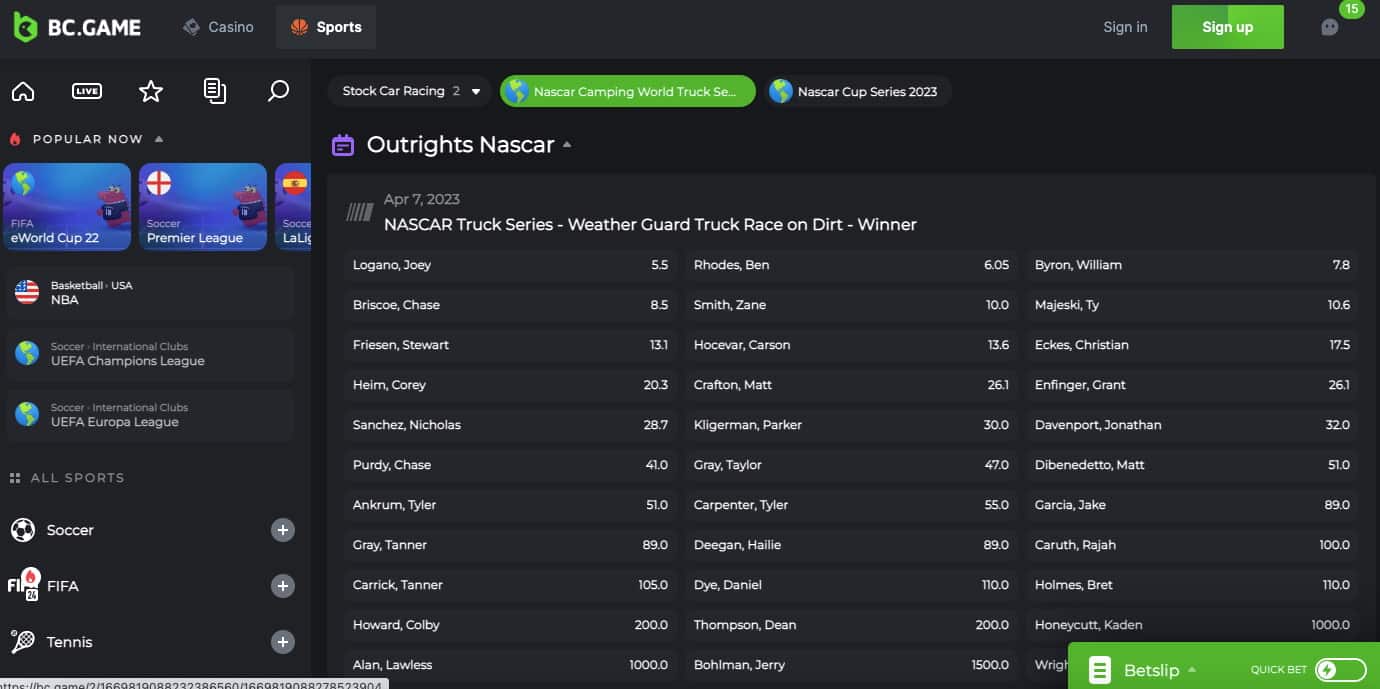Open the NBA basketball link
1380x689 pixels.
pyautogui.click(x=150, y=293)
